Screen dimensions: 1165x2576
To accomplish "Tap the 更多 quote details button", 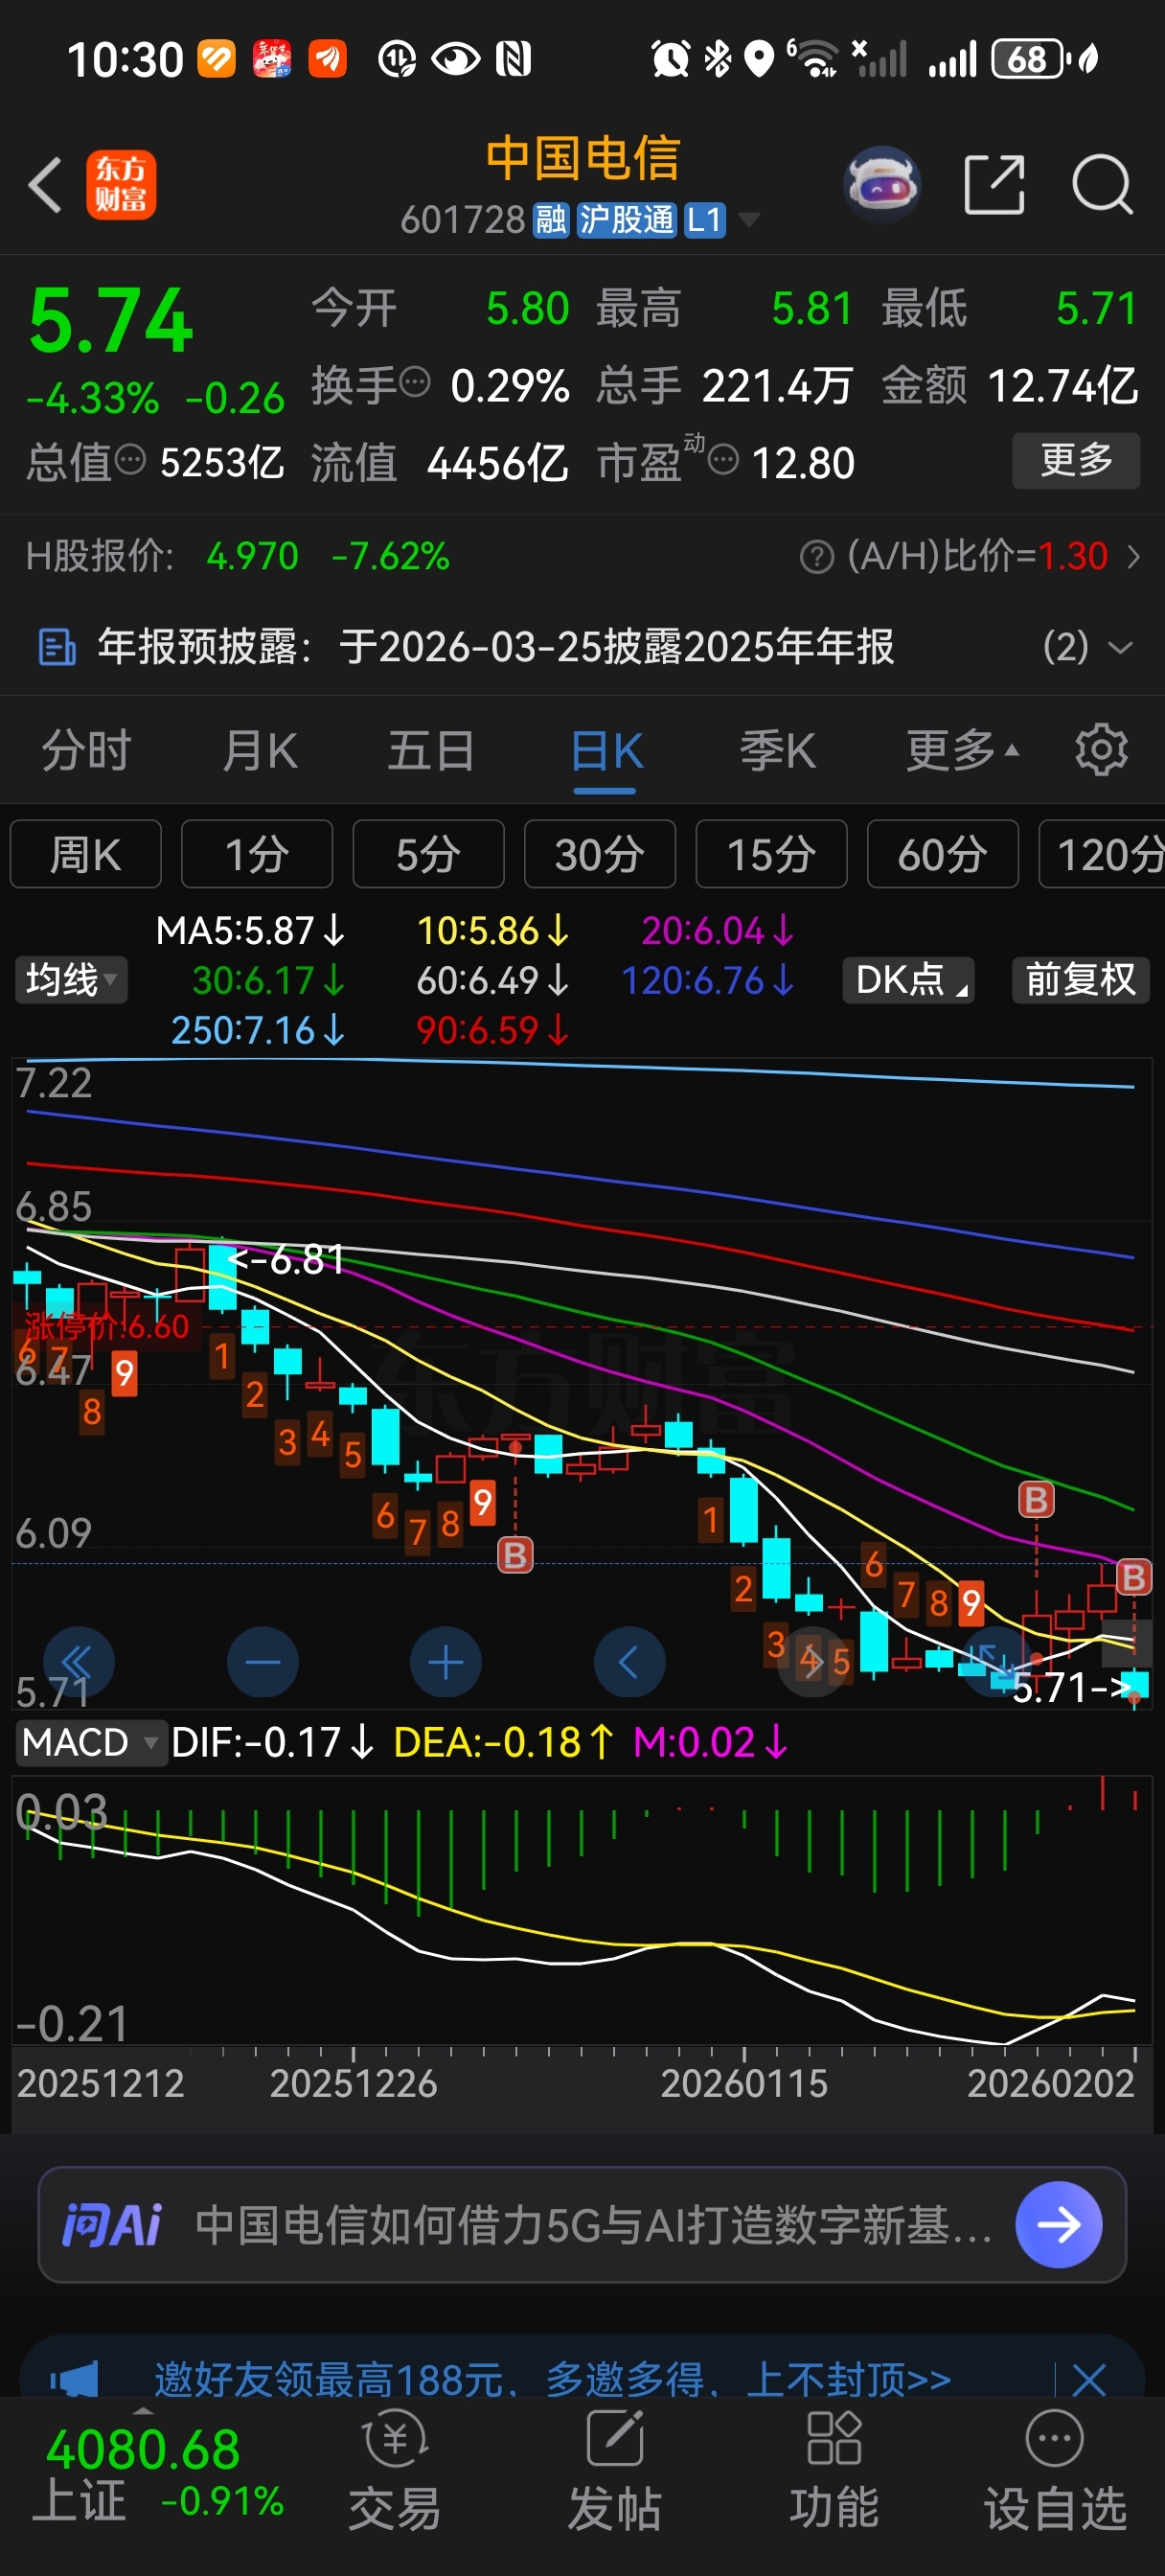I will coord(1076,460).
